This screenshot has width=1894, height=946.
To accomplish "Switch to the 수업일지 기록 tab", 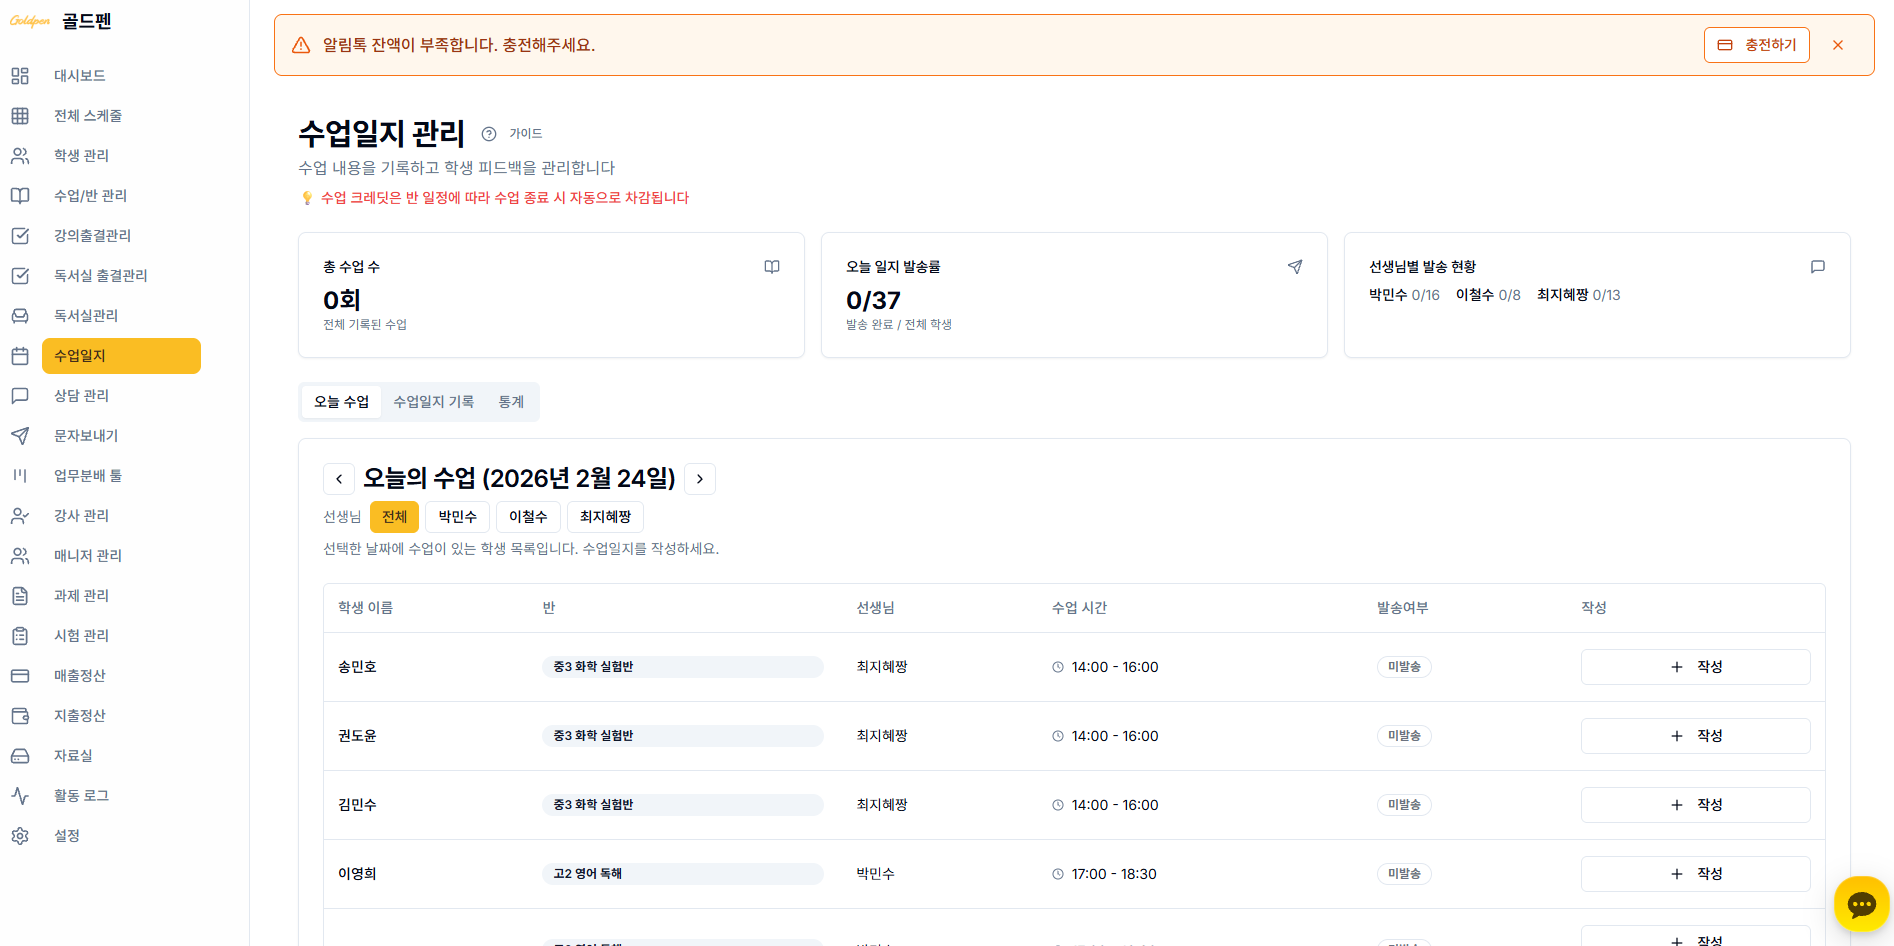I will click(x=433, y=402).
